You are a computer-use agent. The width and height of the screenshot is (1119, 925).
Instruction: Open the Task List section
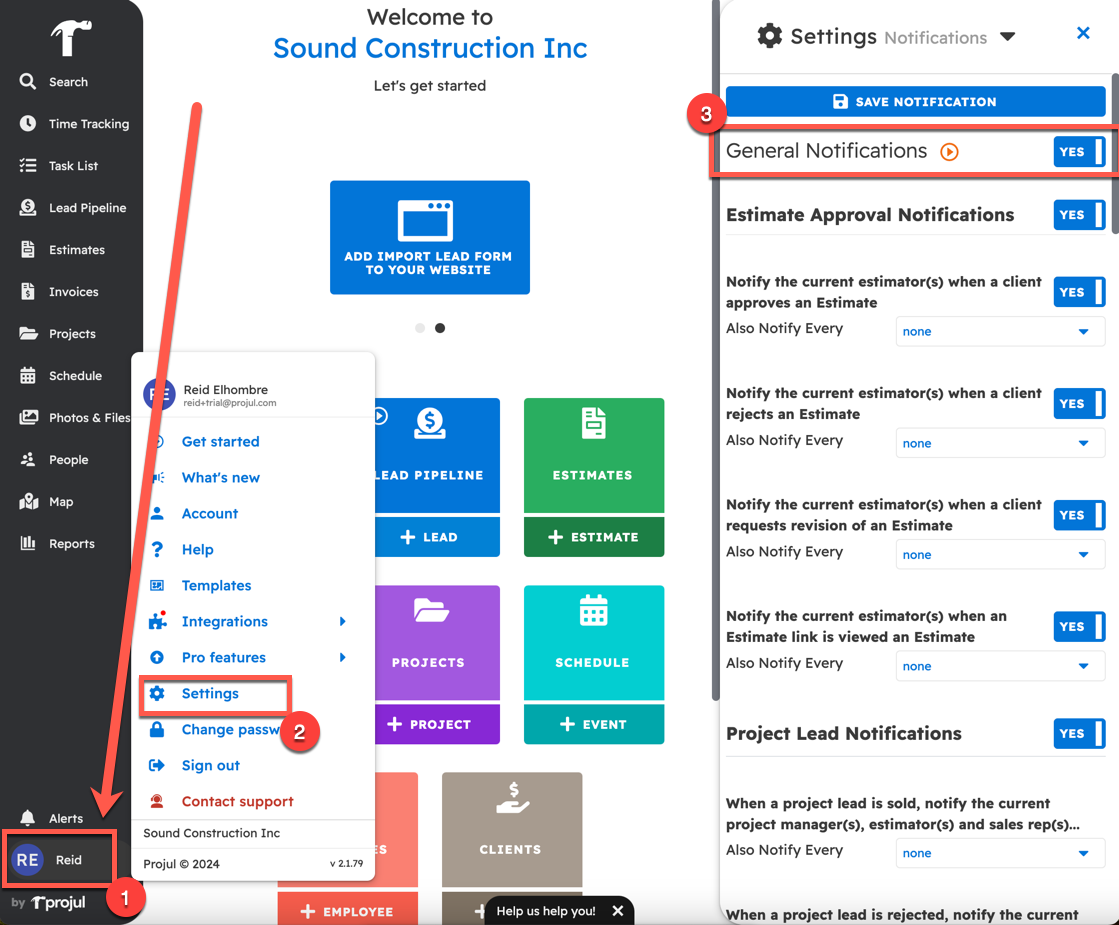[27, 165]
